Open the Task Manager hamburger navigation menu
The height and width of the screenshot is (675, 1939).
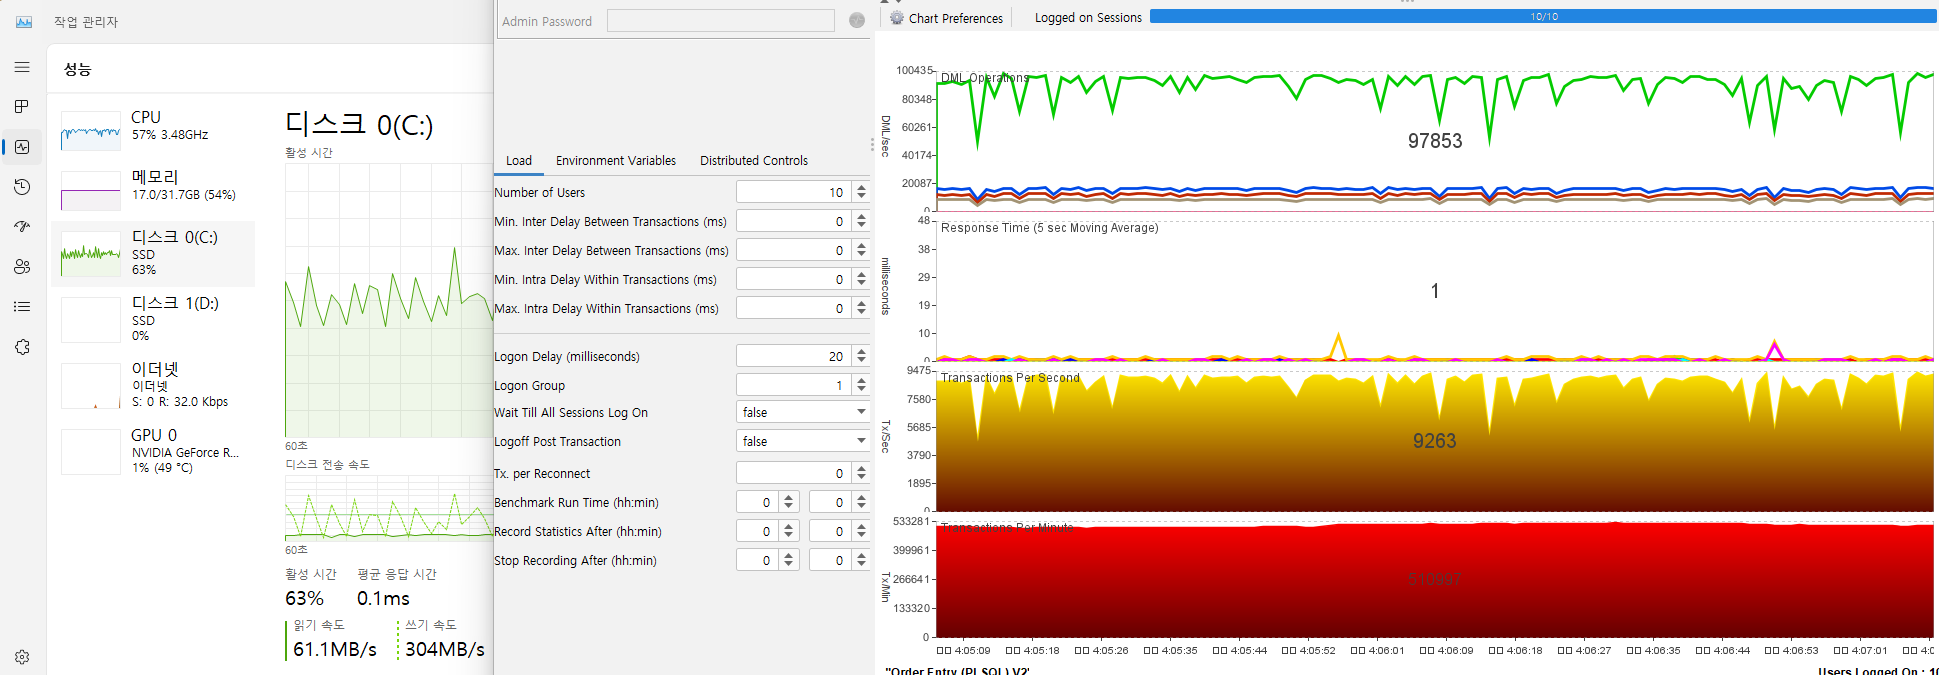click(x=22, y=67)
